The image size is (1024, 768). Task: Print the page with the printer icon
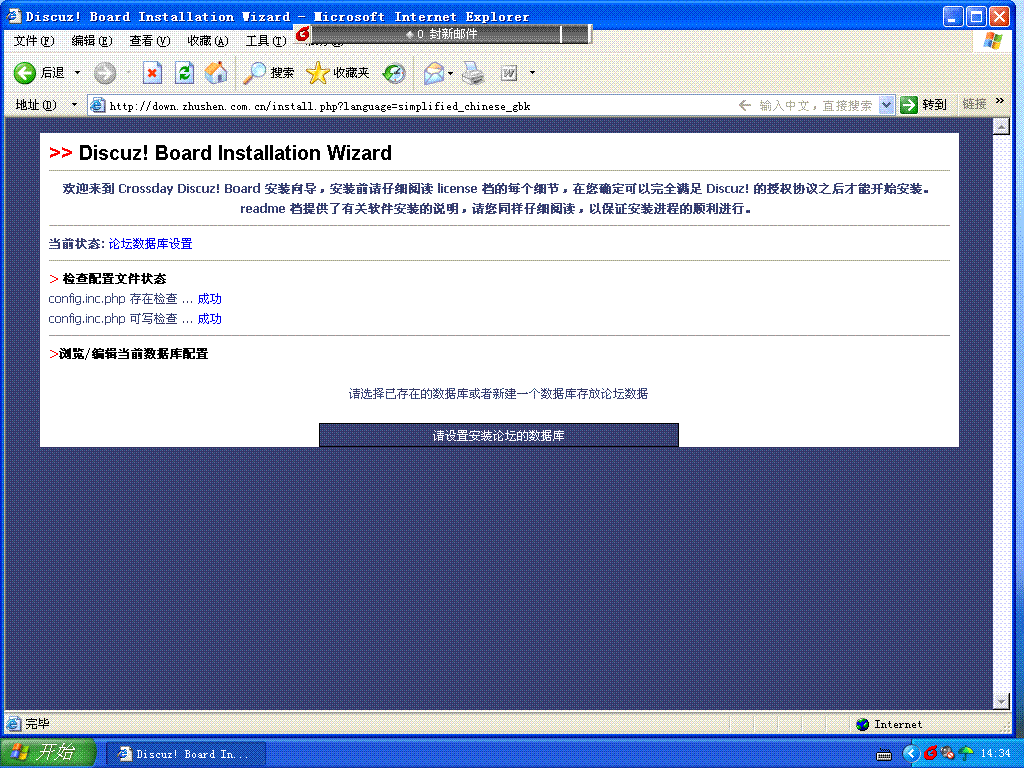[x=473, y=72]
